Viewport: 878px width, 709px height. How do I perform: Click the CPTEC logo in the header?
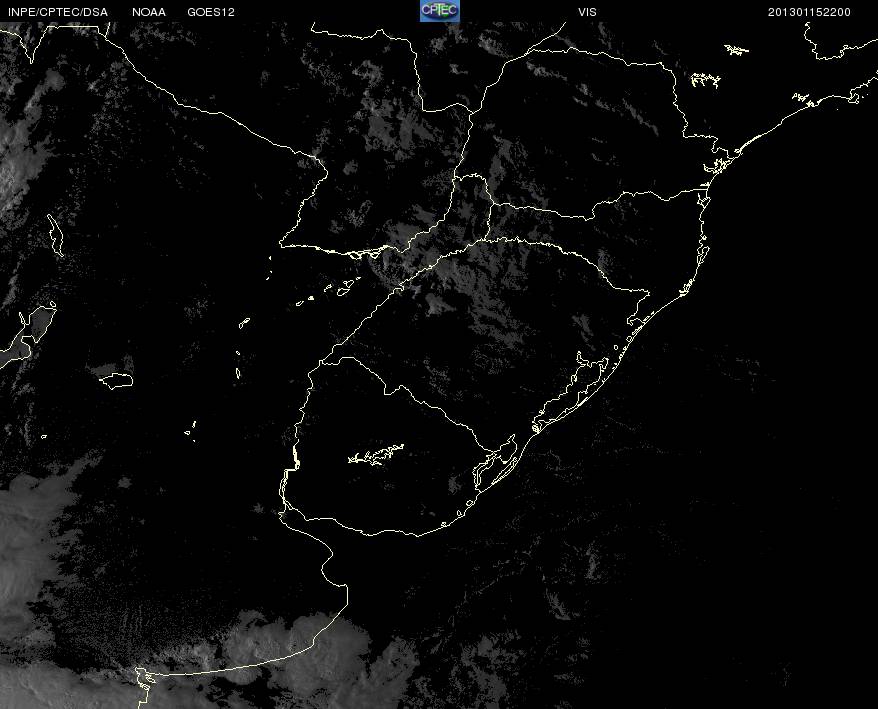[440, 11]
